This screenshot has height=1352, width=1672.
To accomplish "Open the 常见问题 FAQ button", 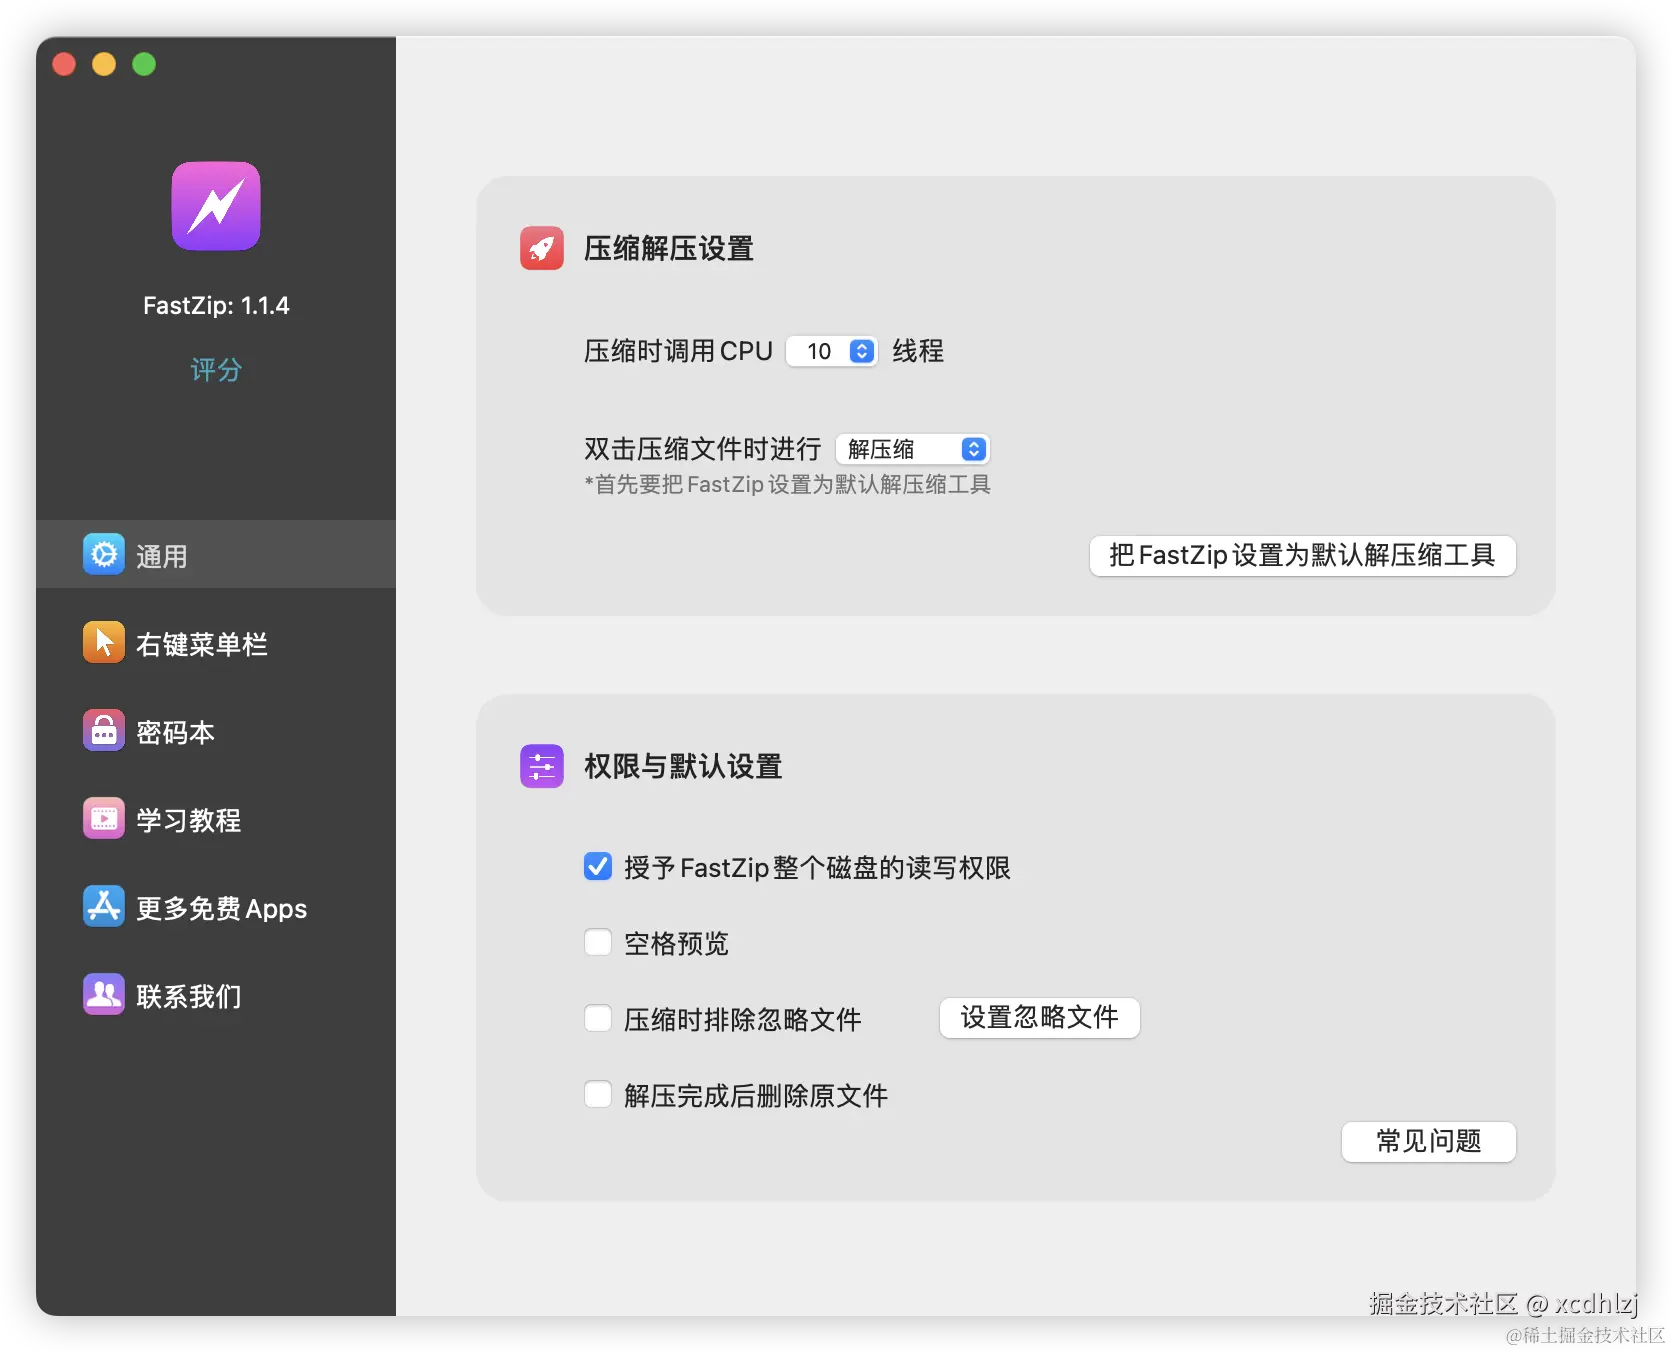I will pyautogui.click(x=1428, y=1141).
